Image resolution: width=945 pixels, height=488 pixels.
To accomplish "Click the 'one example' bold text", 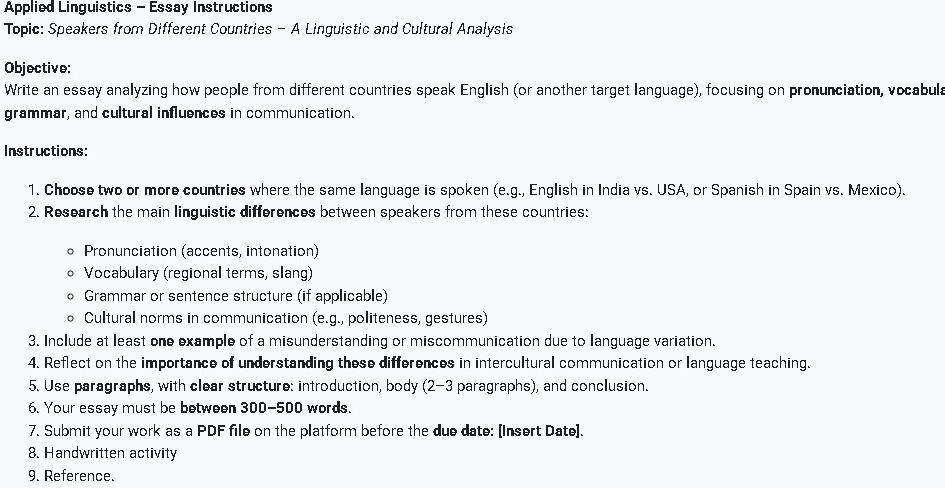I will click(x=193, y=342).
